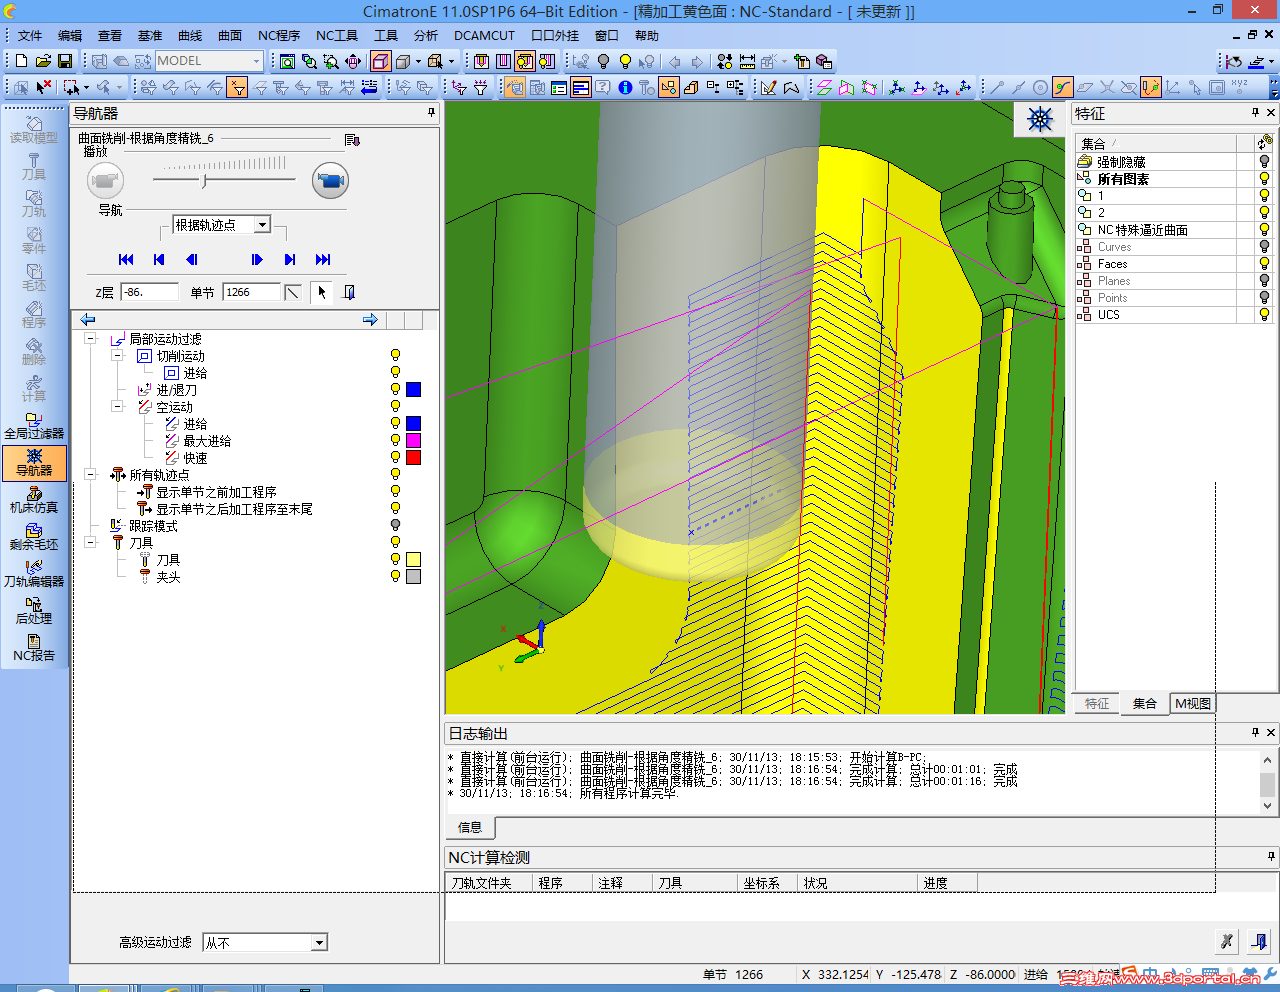Collapse the 切削运动 tree node
Image resolution: width=1280 pixels, height=992 pixels.
[x=117, y=356]
